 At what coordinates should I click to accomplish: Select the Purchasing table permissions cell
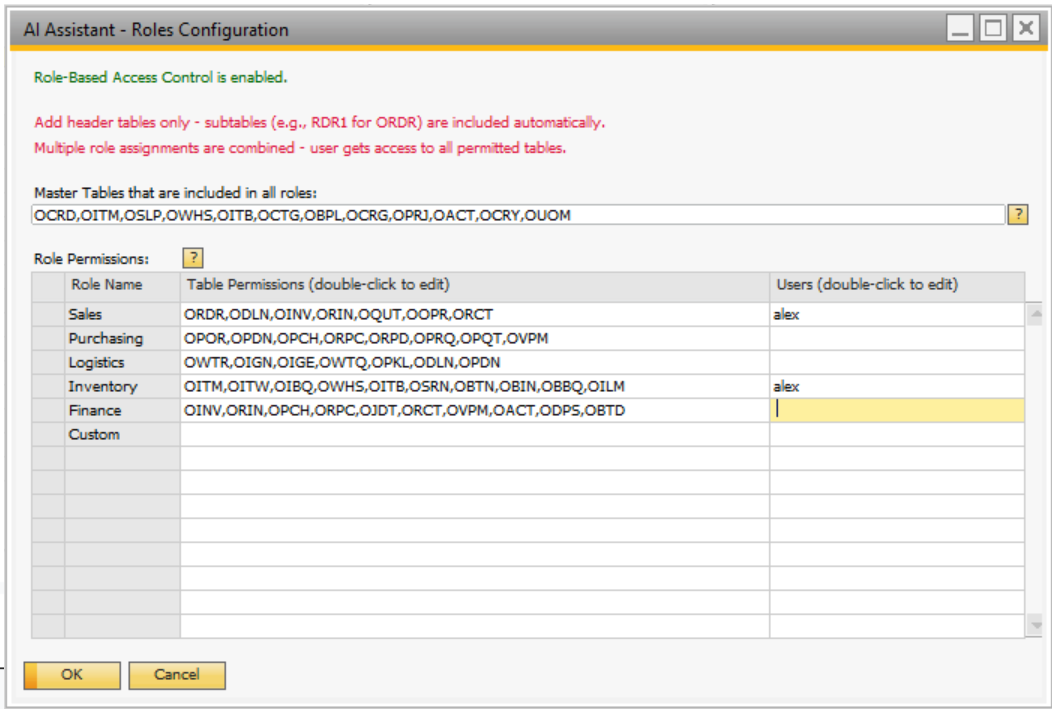pos(474,339)
